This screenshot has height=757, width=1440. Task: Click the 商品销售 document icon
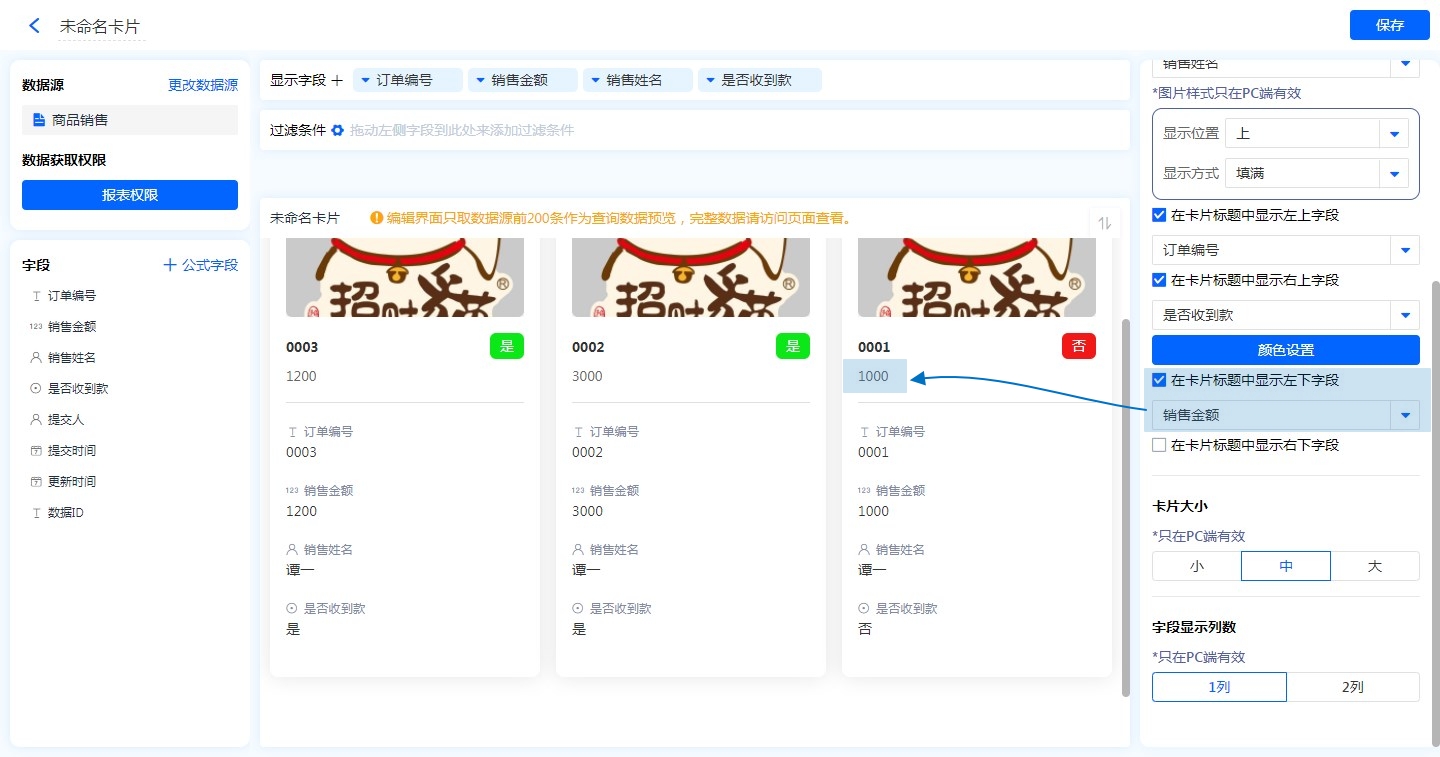click(39, 120)
